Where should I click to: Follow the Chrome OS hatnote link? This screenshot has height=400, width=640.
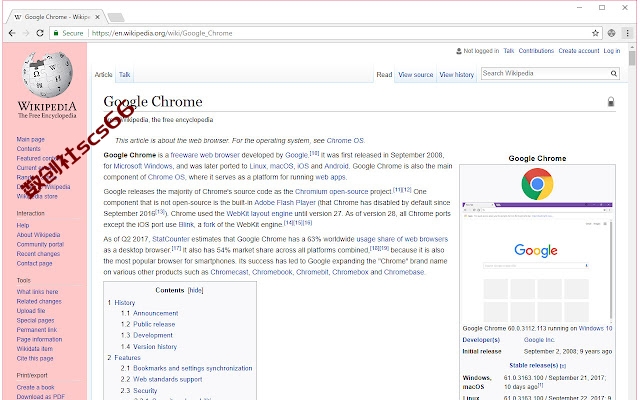(345, 140)
